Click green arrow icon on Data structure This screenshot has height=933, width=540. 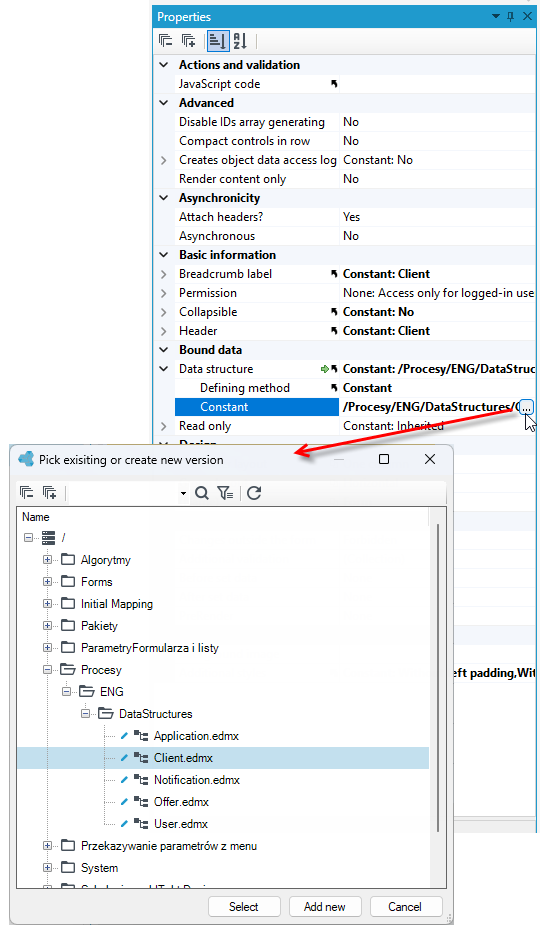click(325, 370)
